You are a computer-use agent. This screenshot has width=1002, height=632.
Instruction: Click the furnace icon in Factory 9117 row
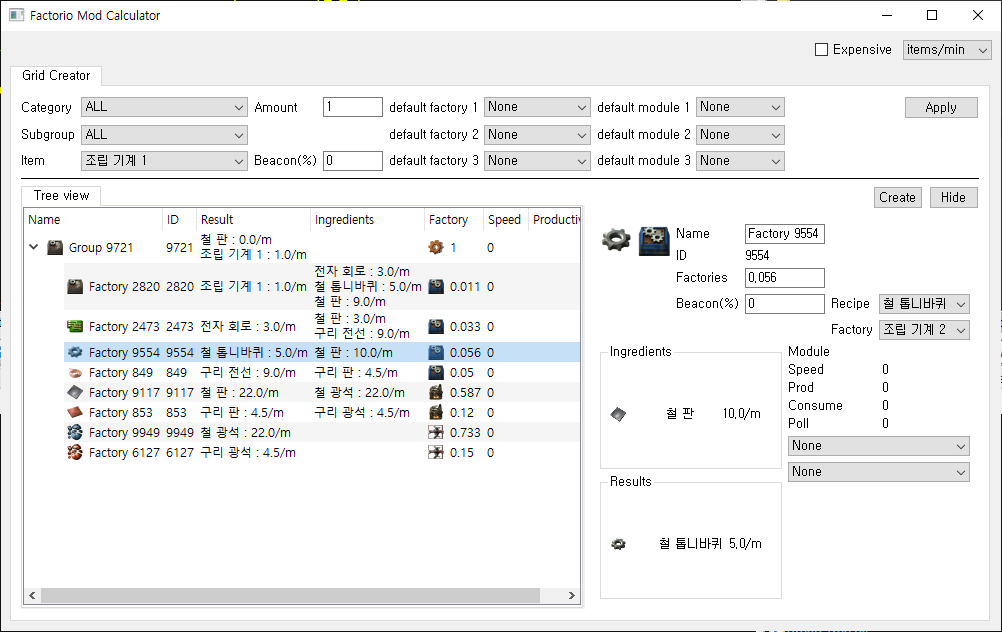coord(436,392)
